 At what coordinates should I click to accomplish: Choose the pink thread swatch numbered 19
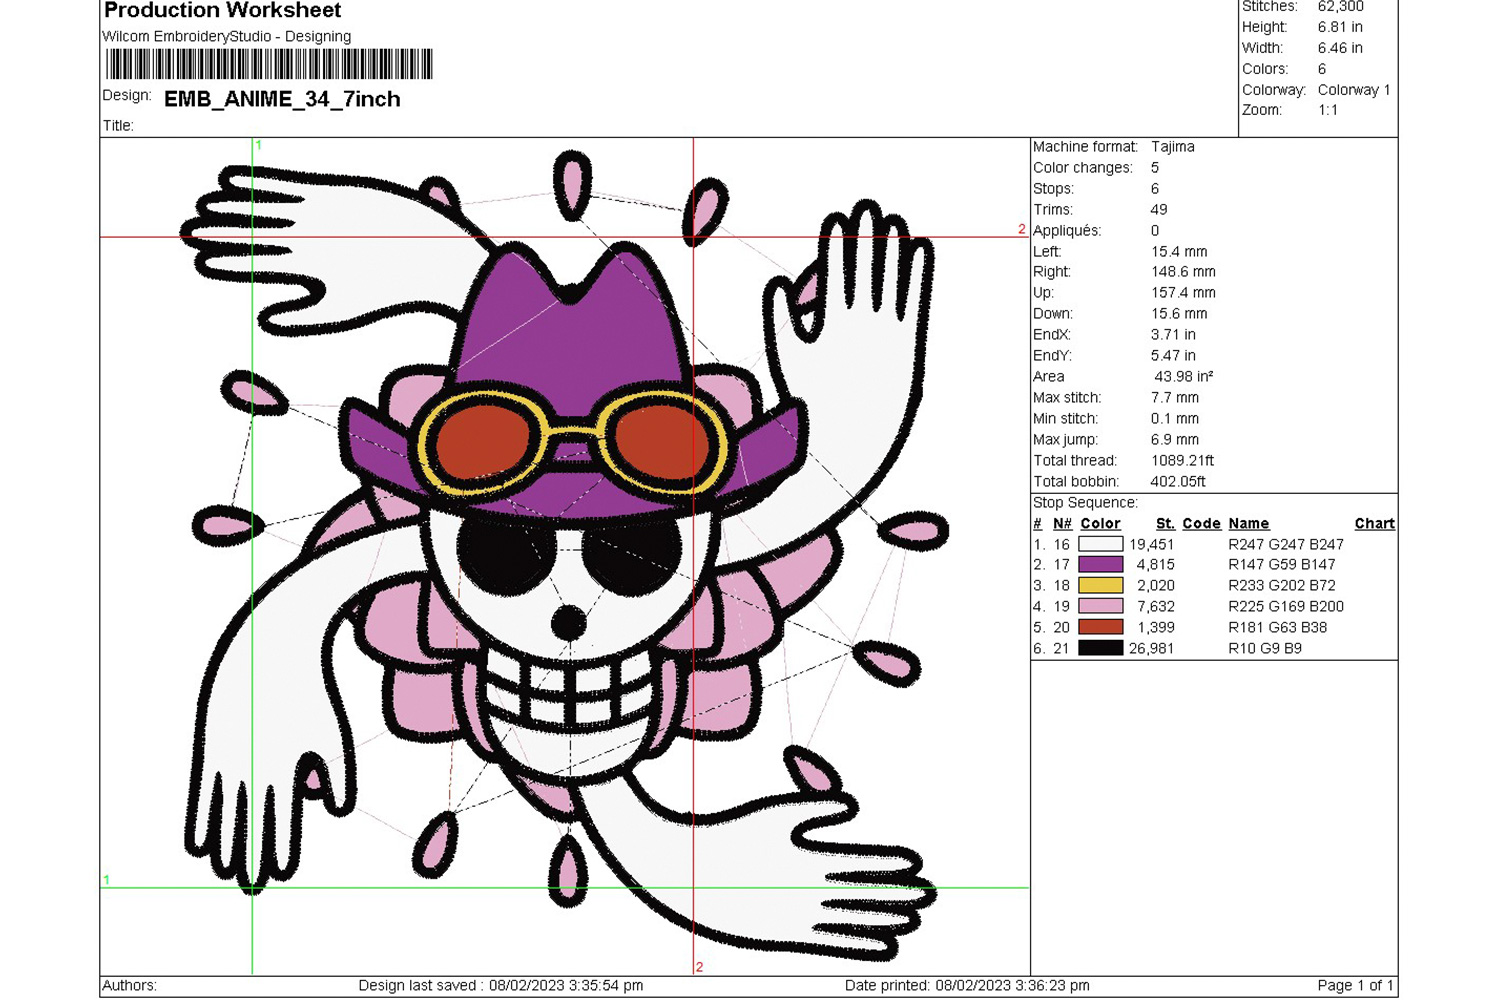tap(1100, 607)
